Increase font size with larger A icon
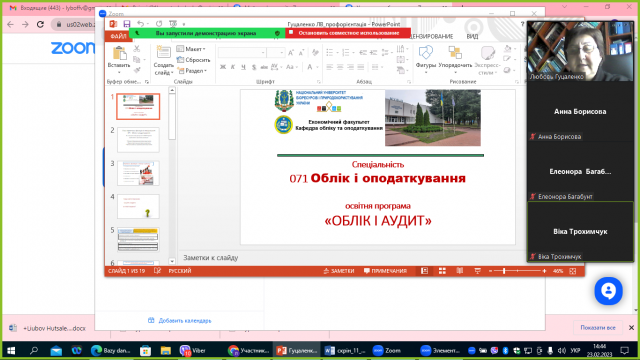 pyautogui.click(x=291, y=53)
